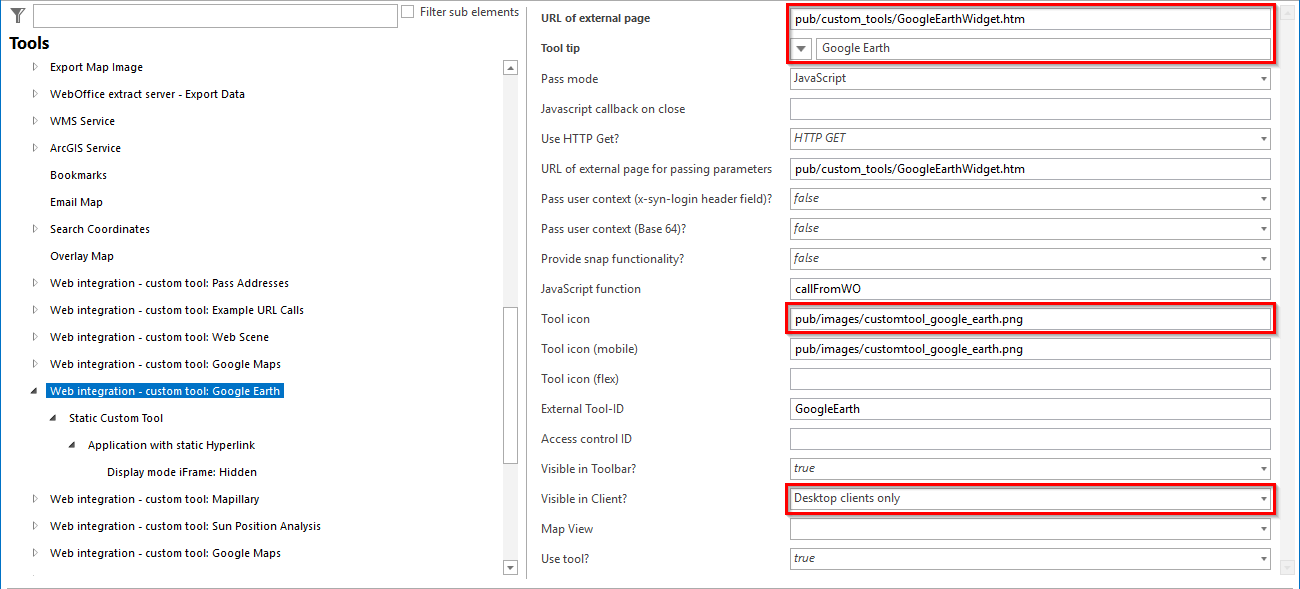
Task: Expand the WMS Service tree node
Action: tap(34, 121)
